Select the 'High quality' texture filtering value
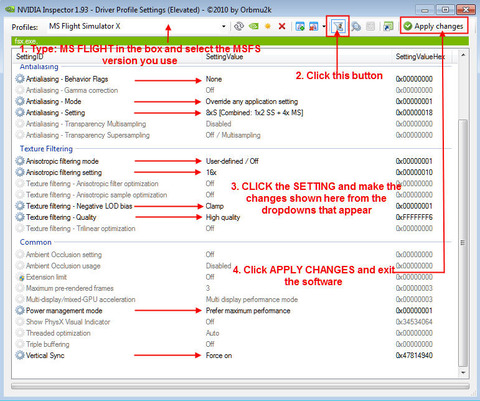 [223, 217]
